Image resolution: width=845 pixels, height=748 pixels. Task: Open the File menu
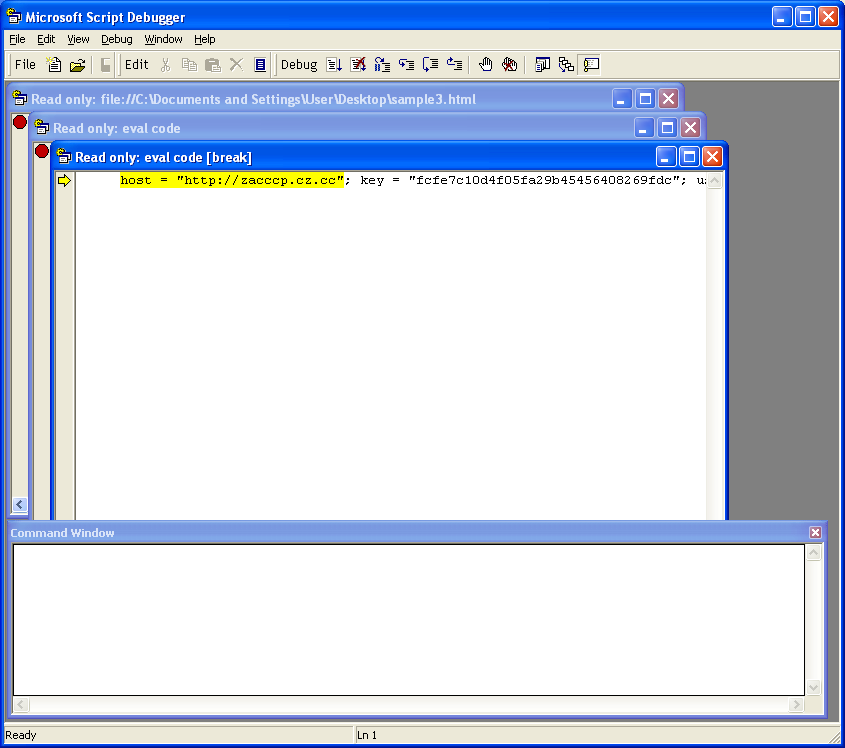click(17, 39)
